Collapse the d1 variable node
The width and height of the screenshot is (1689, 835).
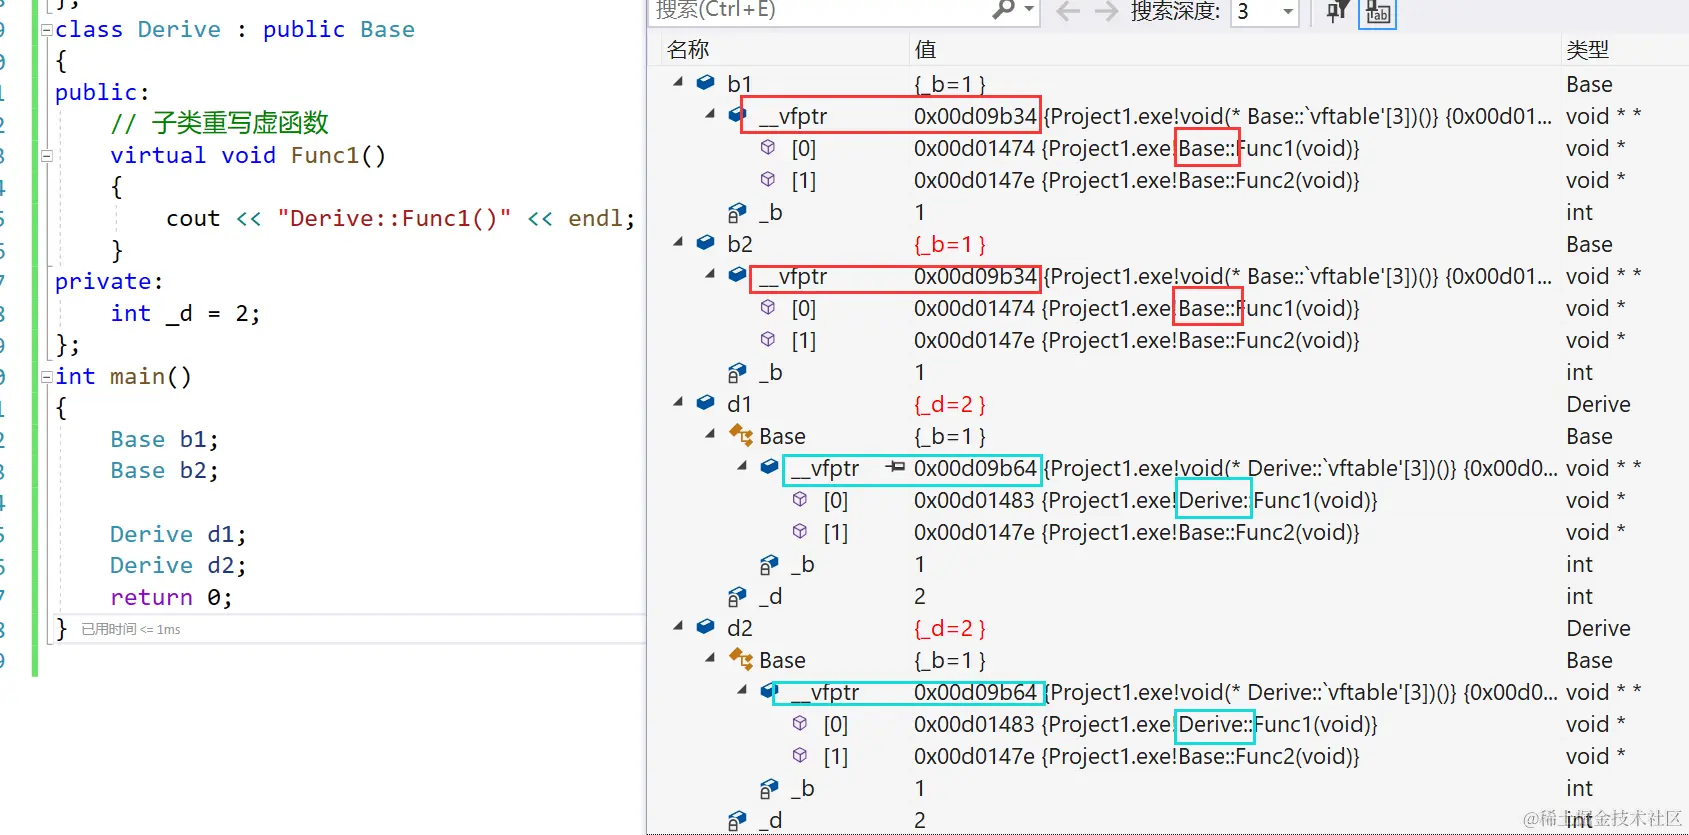point(679,401)
